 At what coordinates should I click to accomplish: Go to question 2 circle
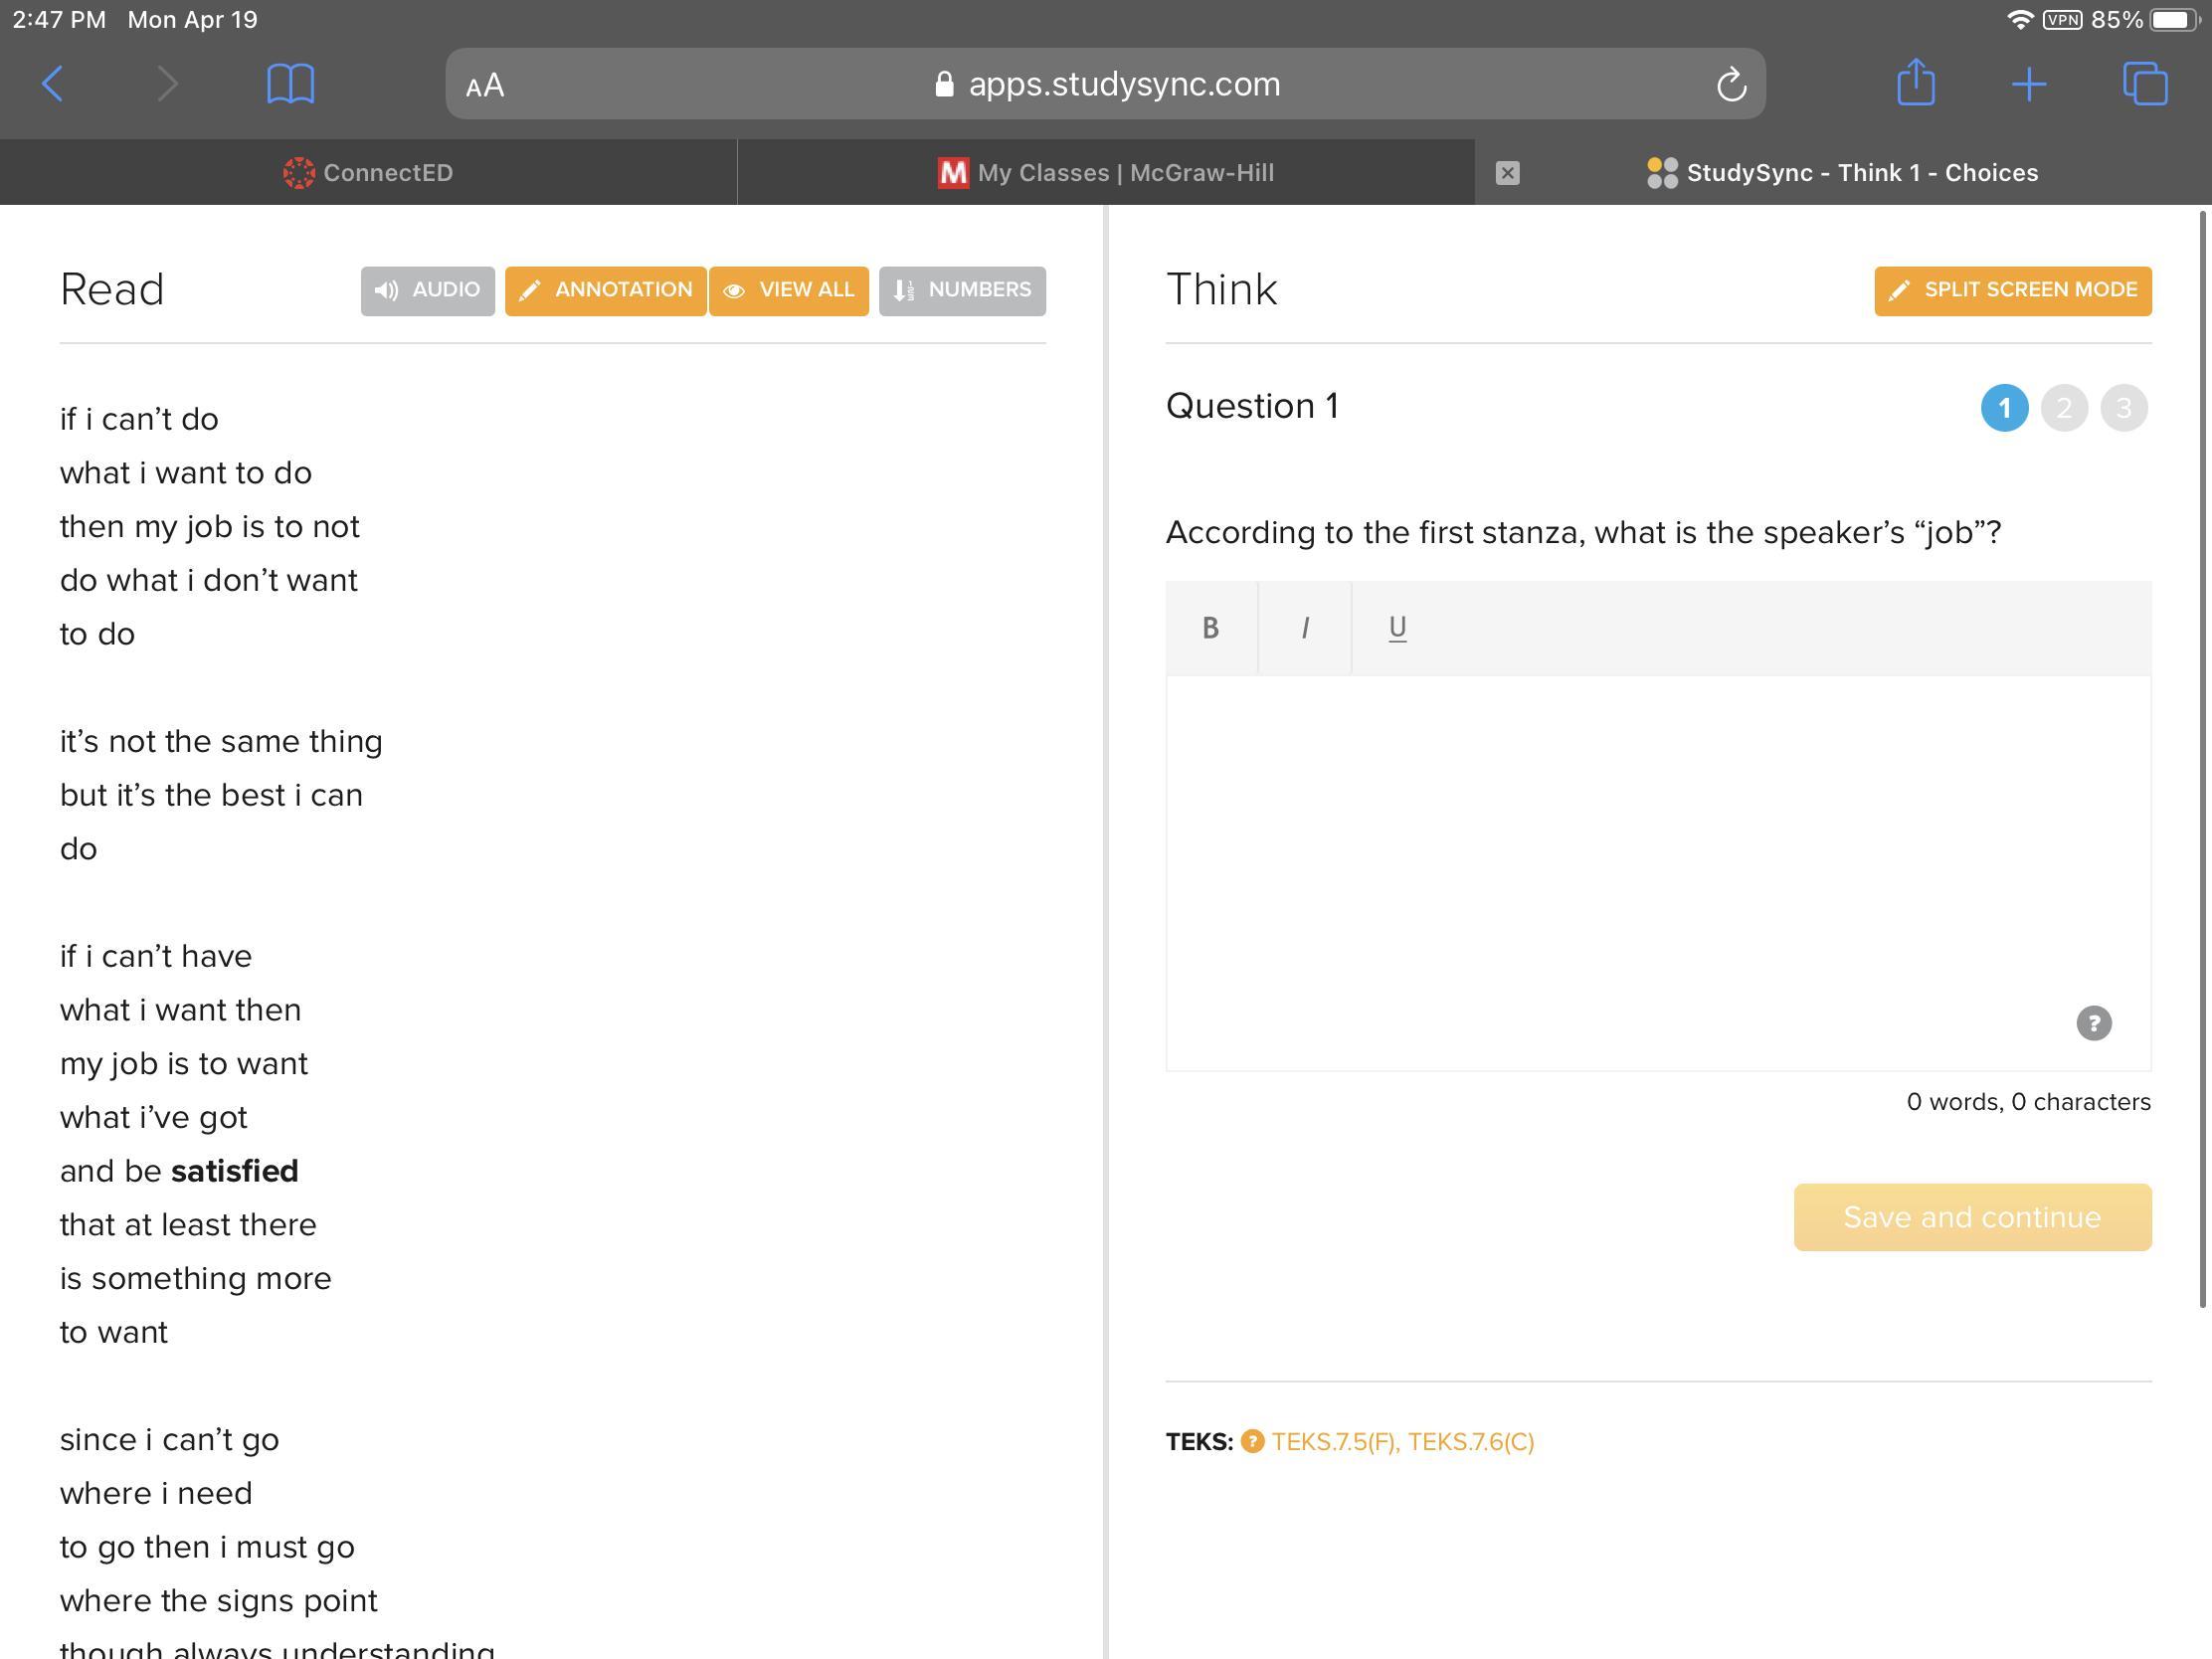(x=2064, y=408)
